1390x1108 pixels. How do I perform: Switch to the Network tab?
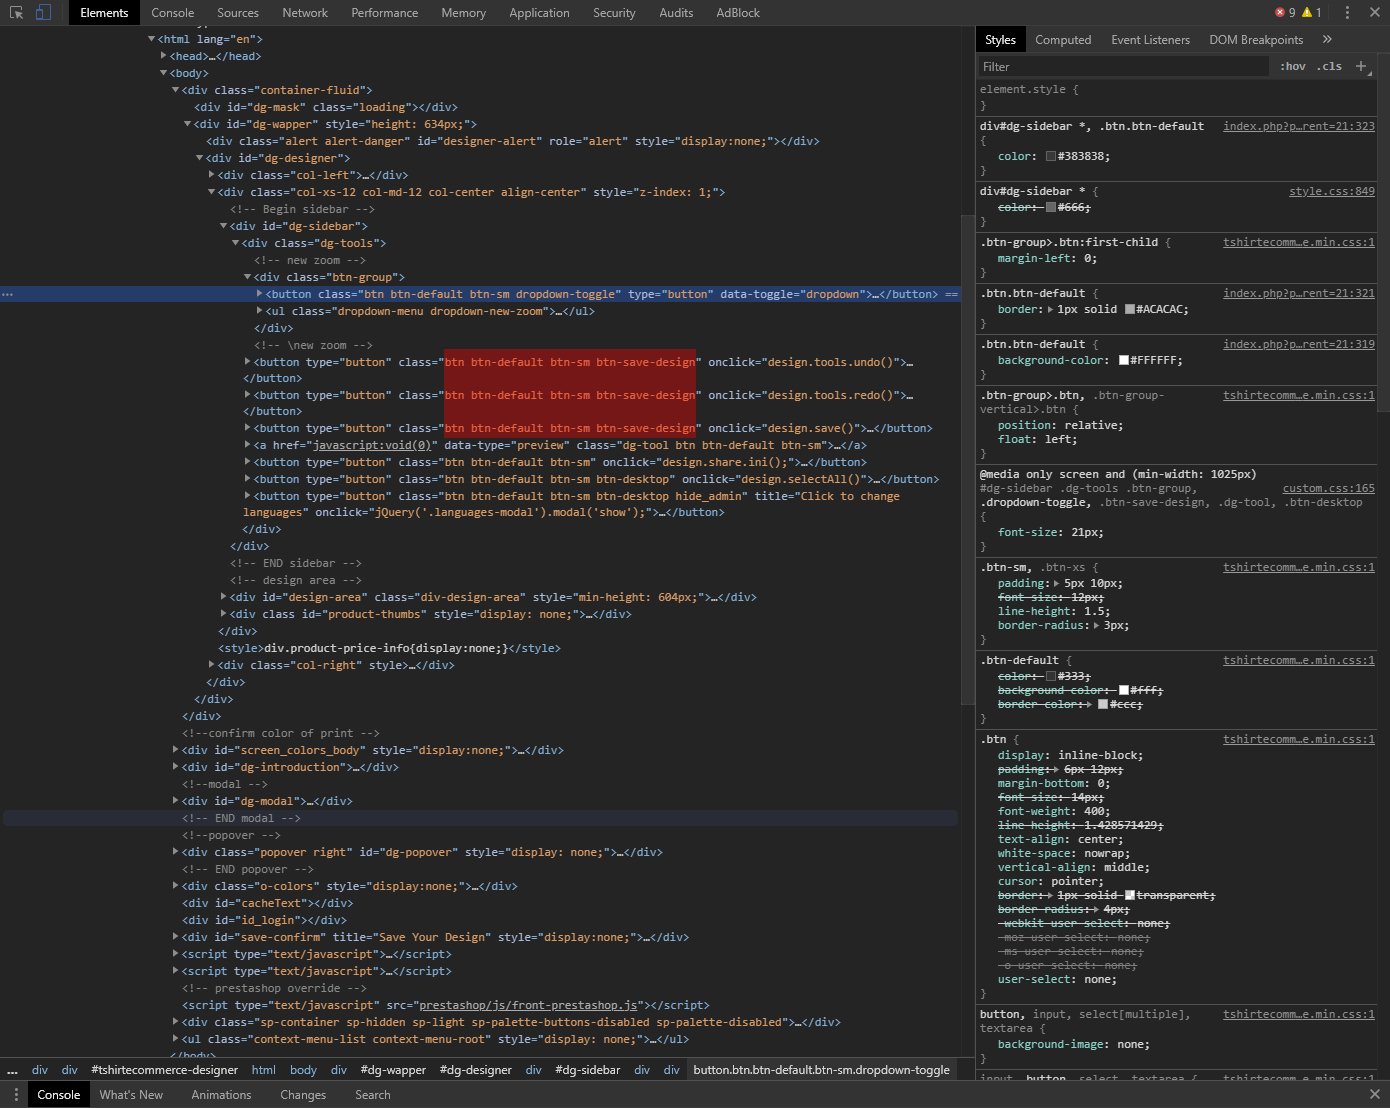point(305,13)
